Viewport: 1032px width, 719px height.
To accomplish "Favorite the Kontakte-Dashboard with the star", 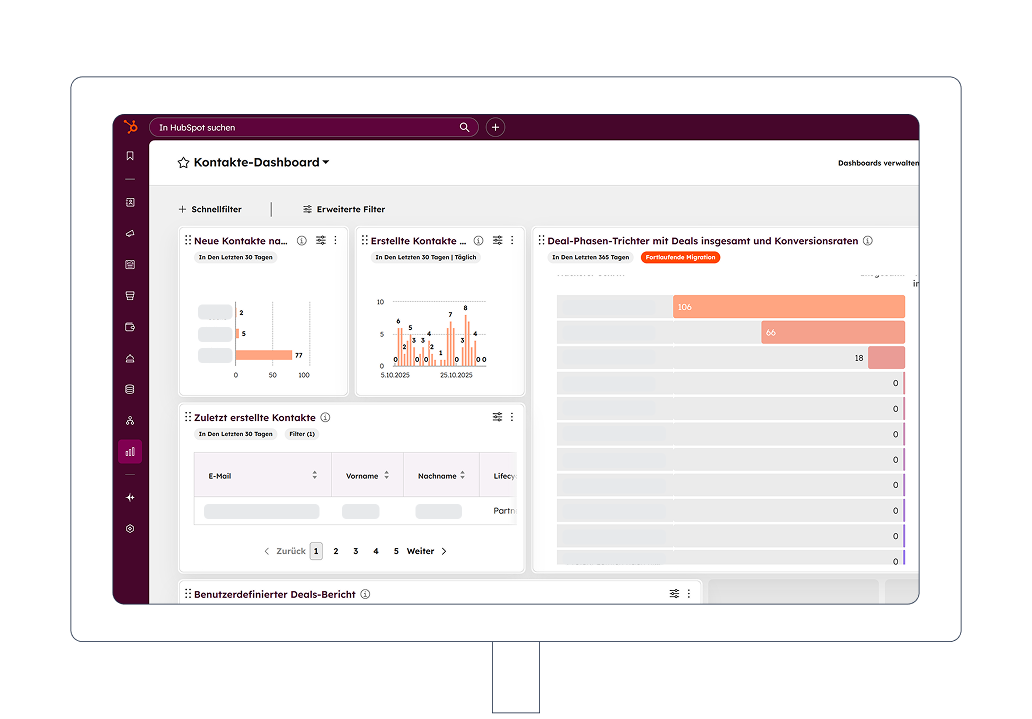I will (x=183, y=163).
